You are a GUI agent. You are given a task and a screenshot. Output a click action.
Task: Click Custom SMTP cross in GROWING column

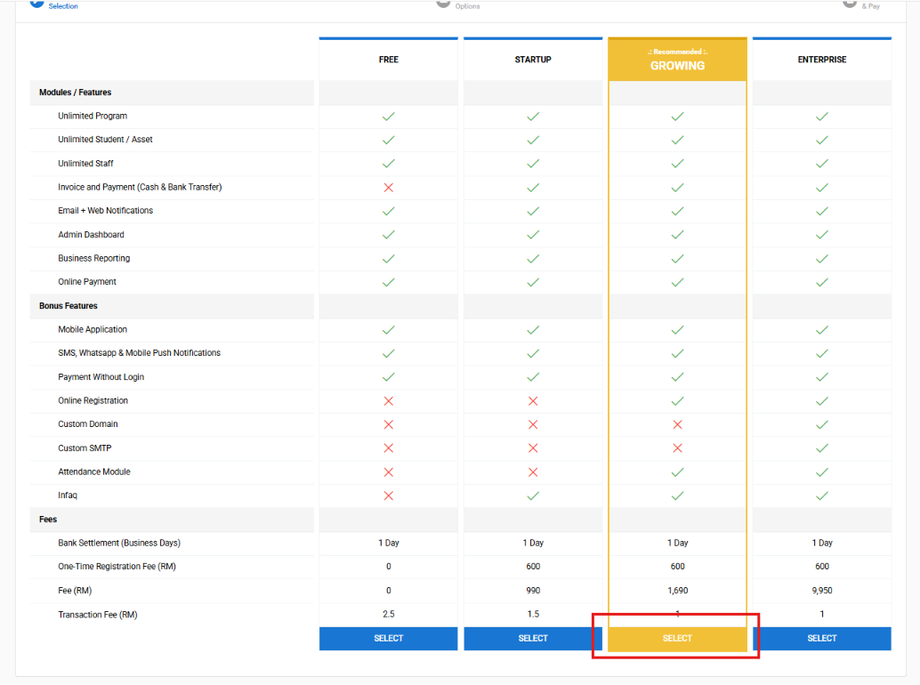click(x=678, y=448)
